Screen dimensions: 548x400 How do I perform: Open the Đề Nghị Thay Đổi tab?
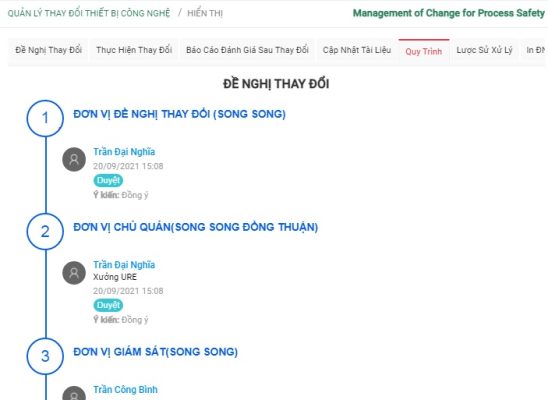click(48, 50)
